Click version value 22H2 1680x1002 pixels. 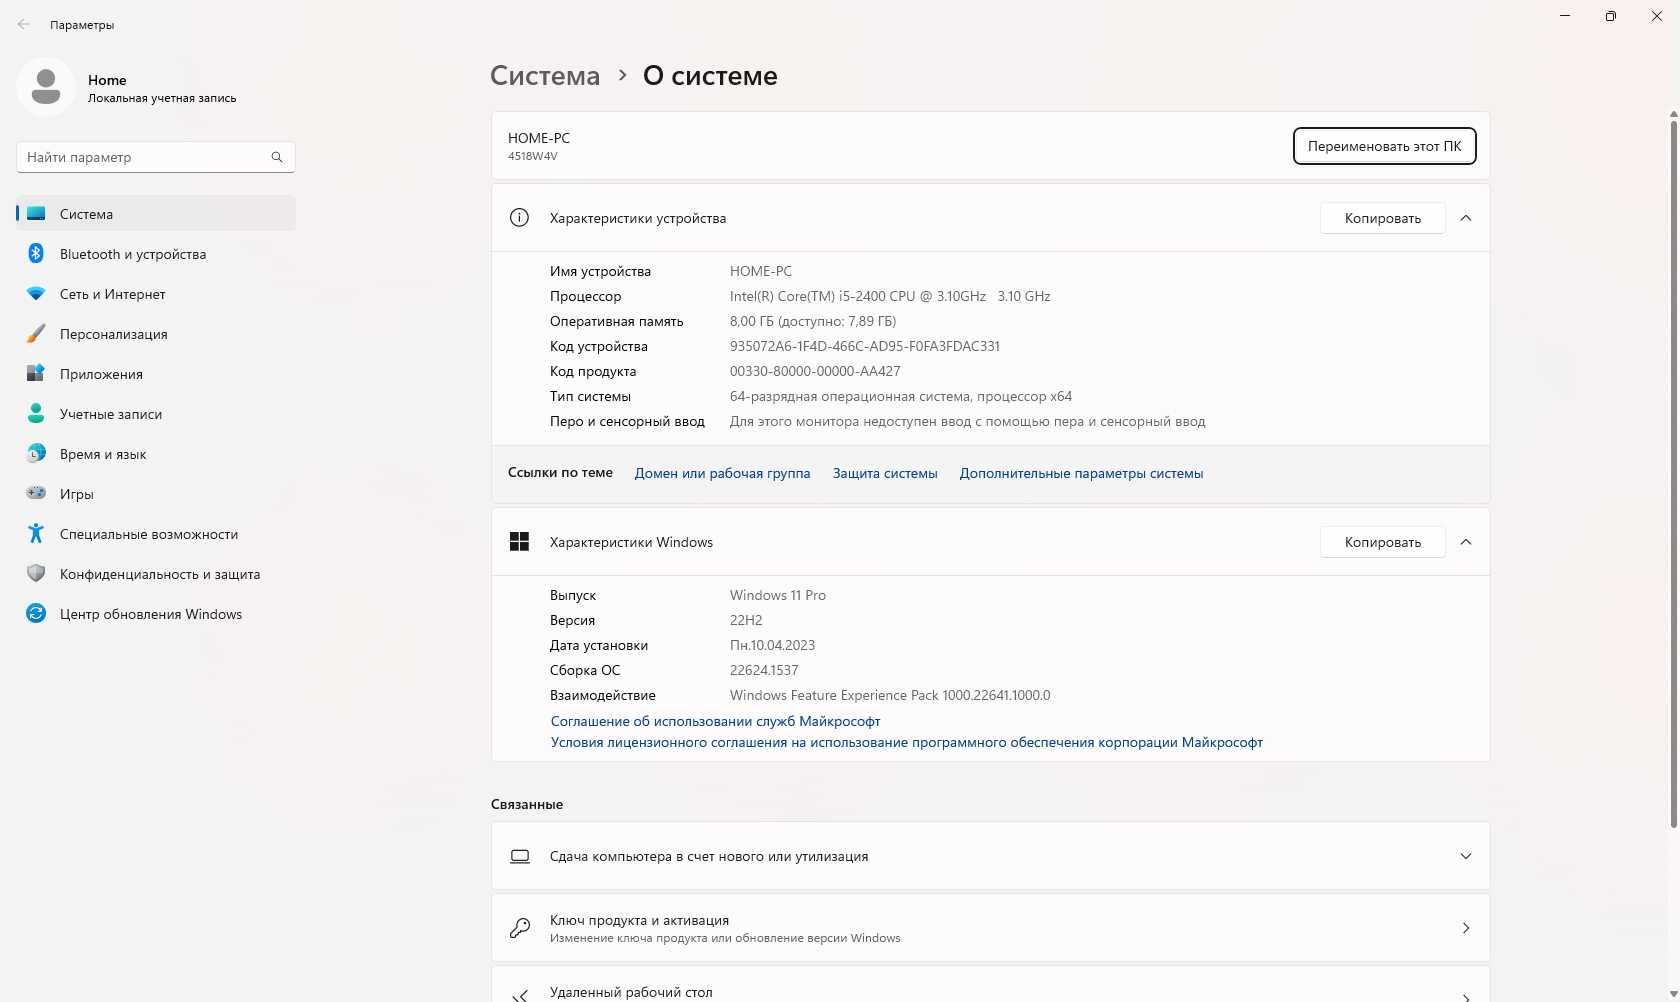746,620
